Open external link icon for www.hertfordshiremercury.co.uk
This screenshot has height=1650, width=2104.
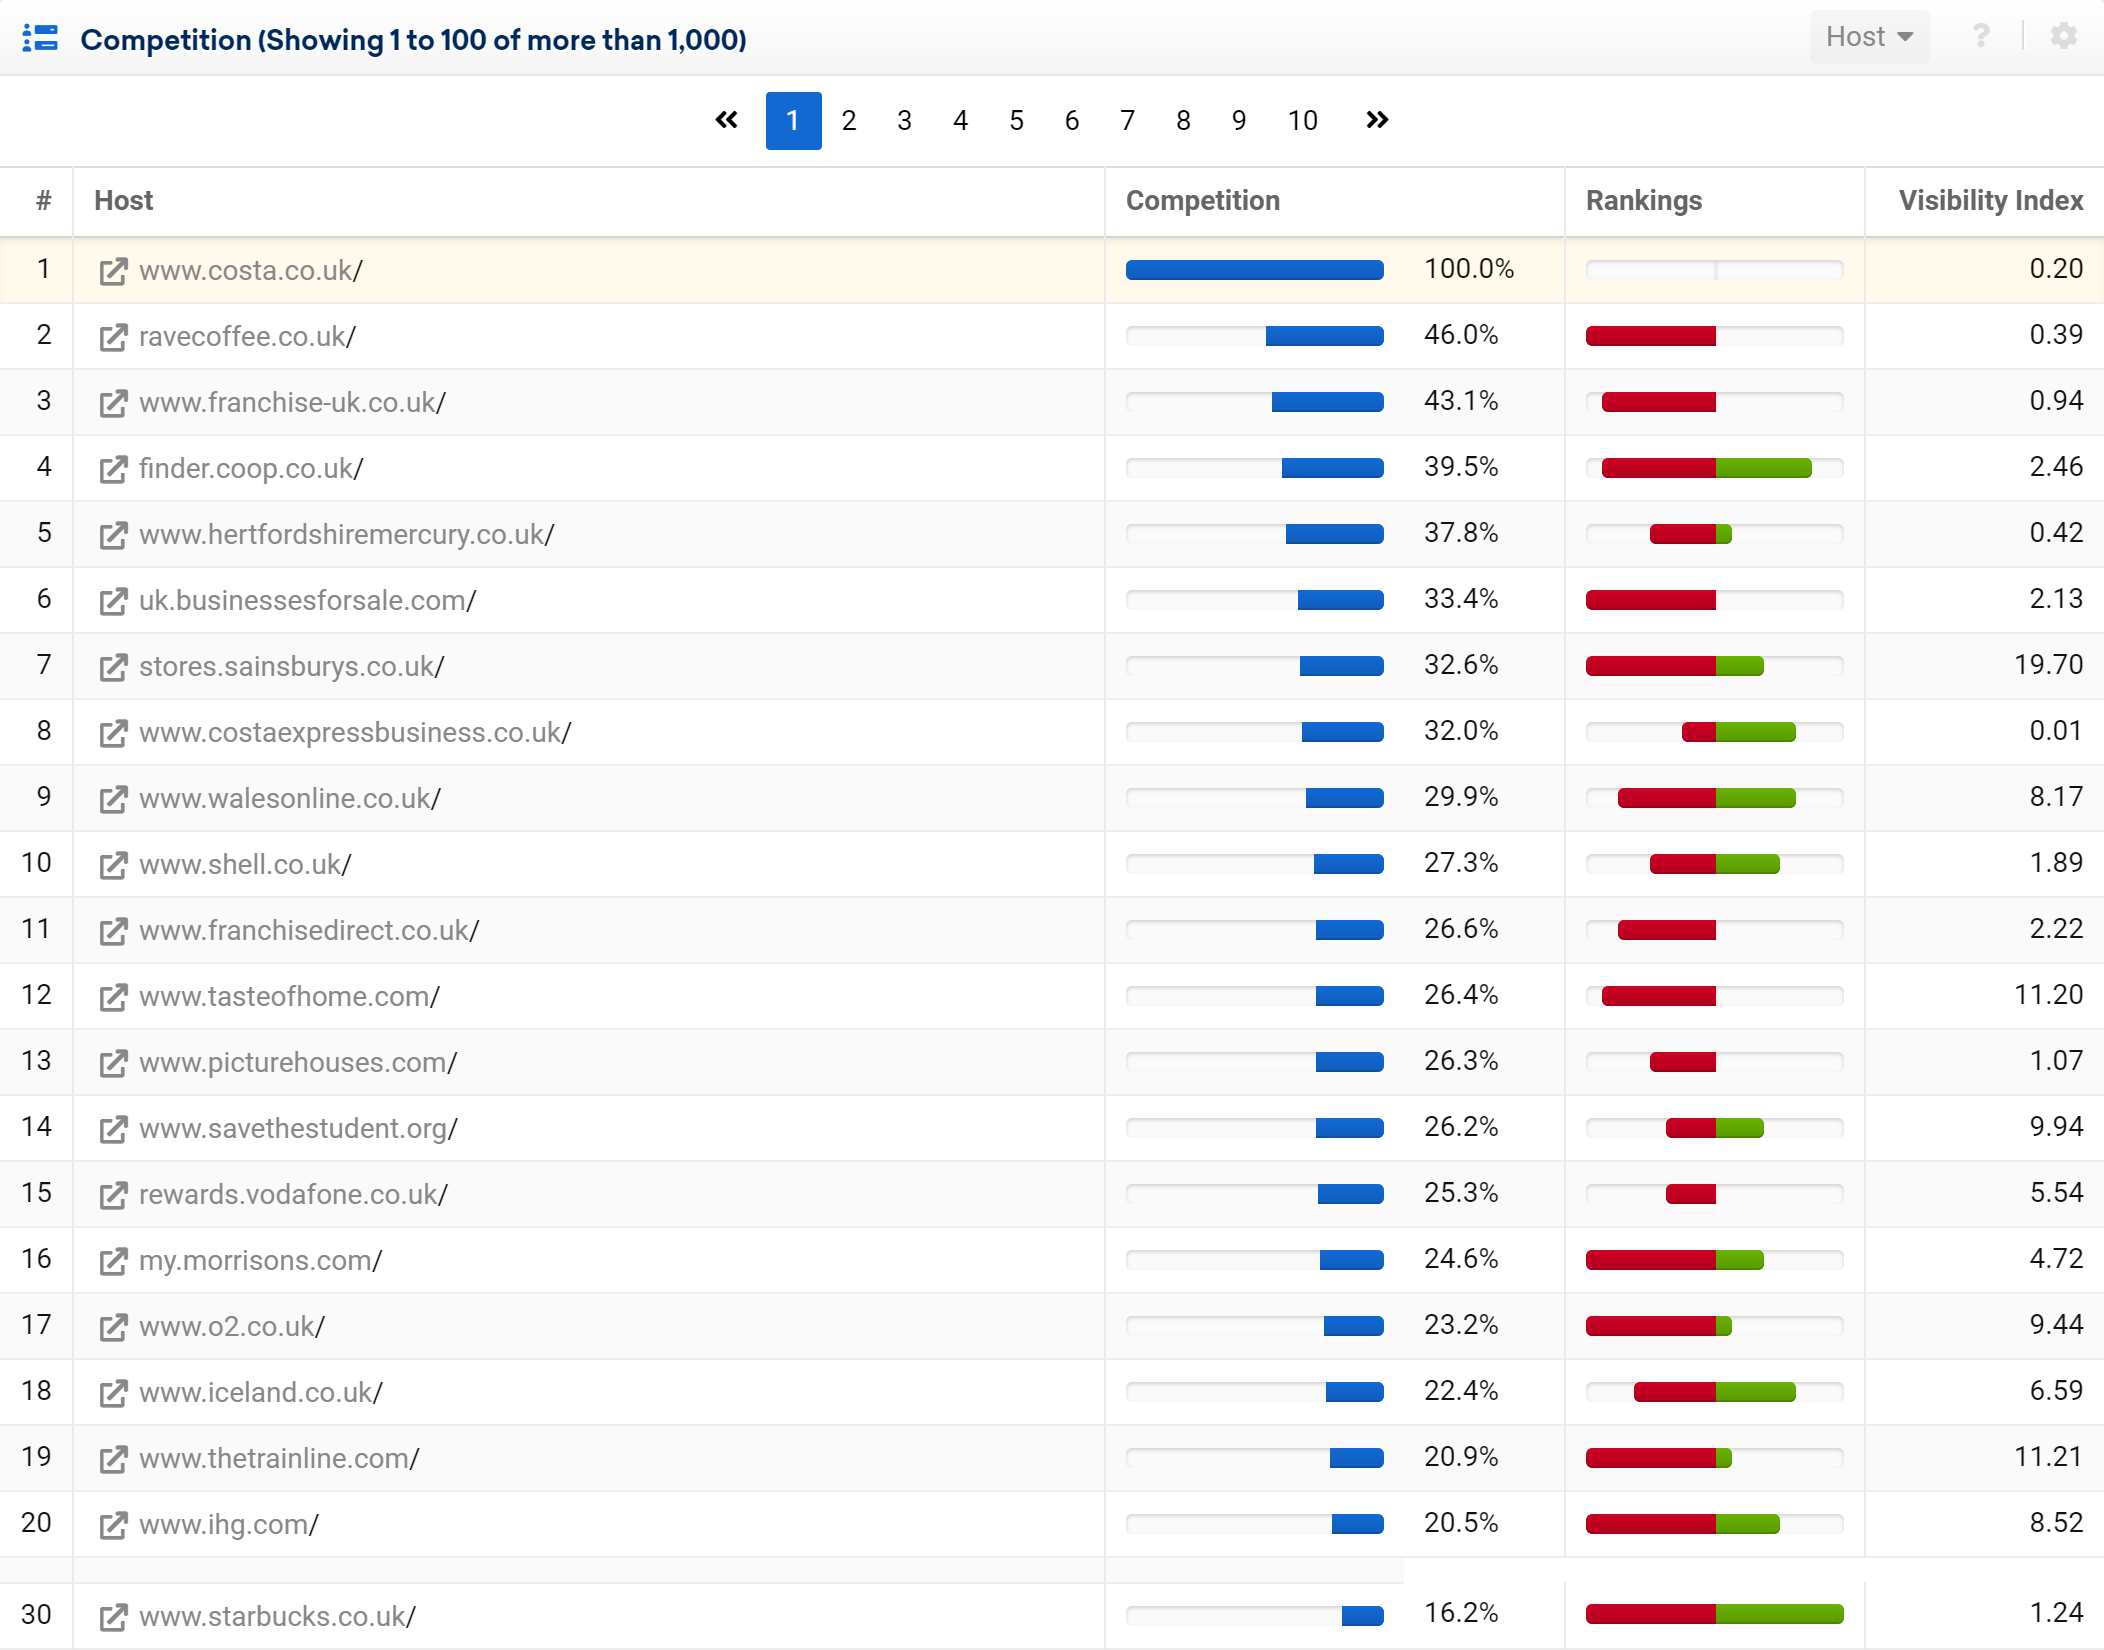(x=114, y=535)
